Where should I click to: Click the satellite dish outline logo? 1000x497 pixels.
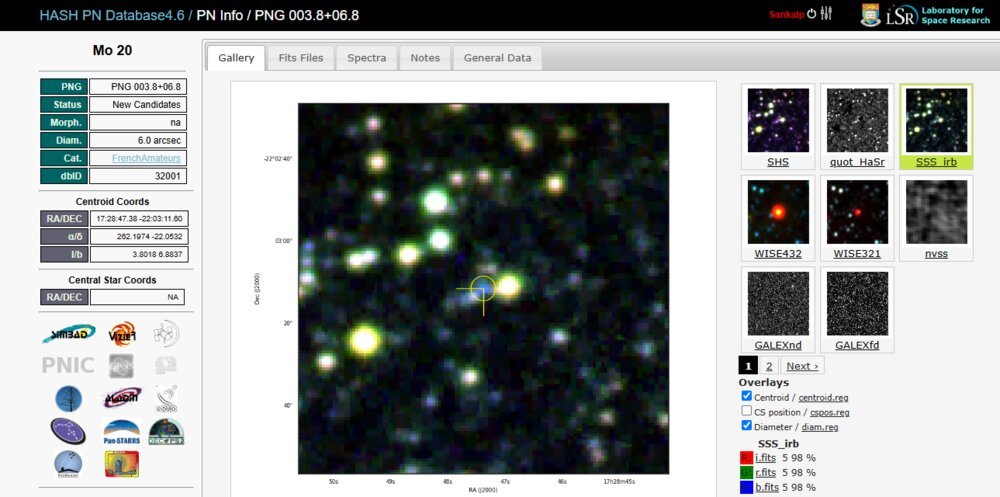point(166,398)
